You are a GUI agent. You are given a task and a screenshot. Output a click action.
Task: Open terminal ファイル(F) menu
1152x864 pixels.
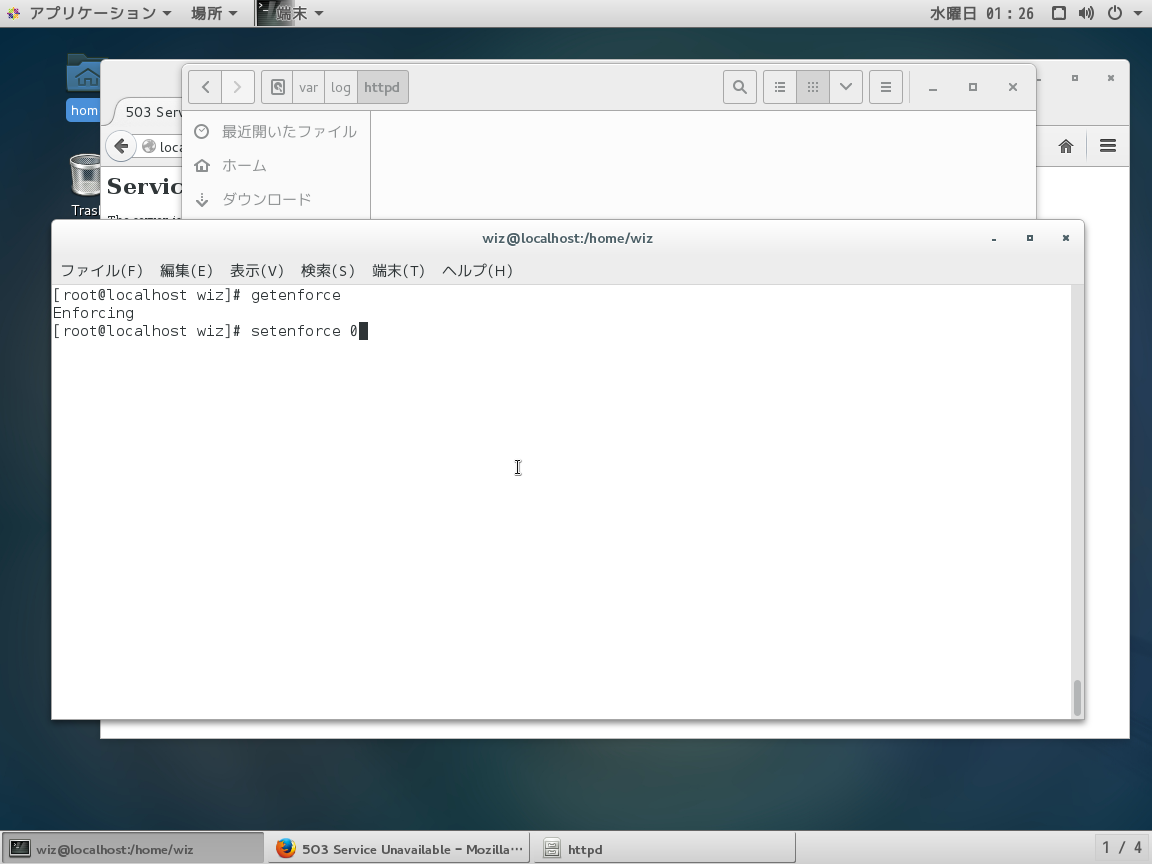[101, 271]
